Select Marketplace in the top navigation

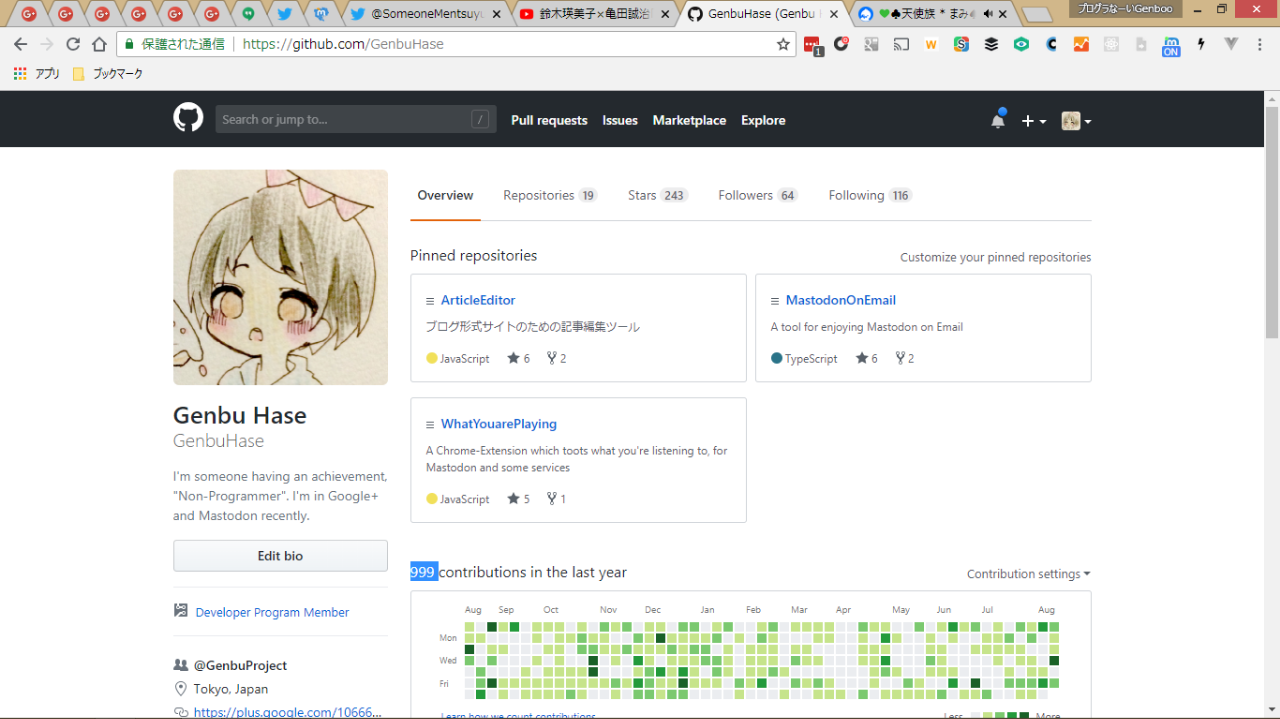tap(689, 120)
